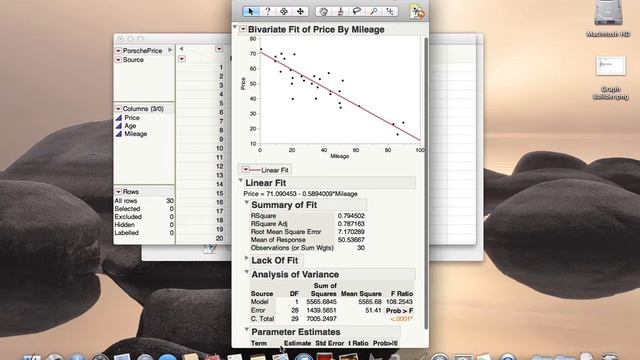Click the t Ratio header
The height and width of the screenshot is (360, 640).
tap(358, 343)
